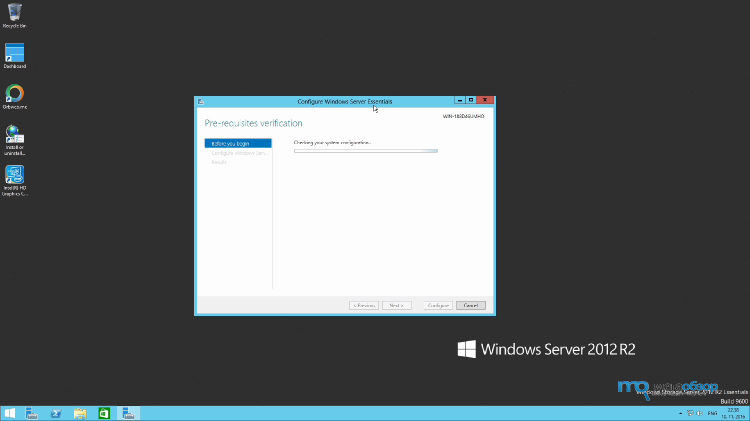Open the Install or uninstall desktop shortcut
750x421 pixels.
click(14, 140)
